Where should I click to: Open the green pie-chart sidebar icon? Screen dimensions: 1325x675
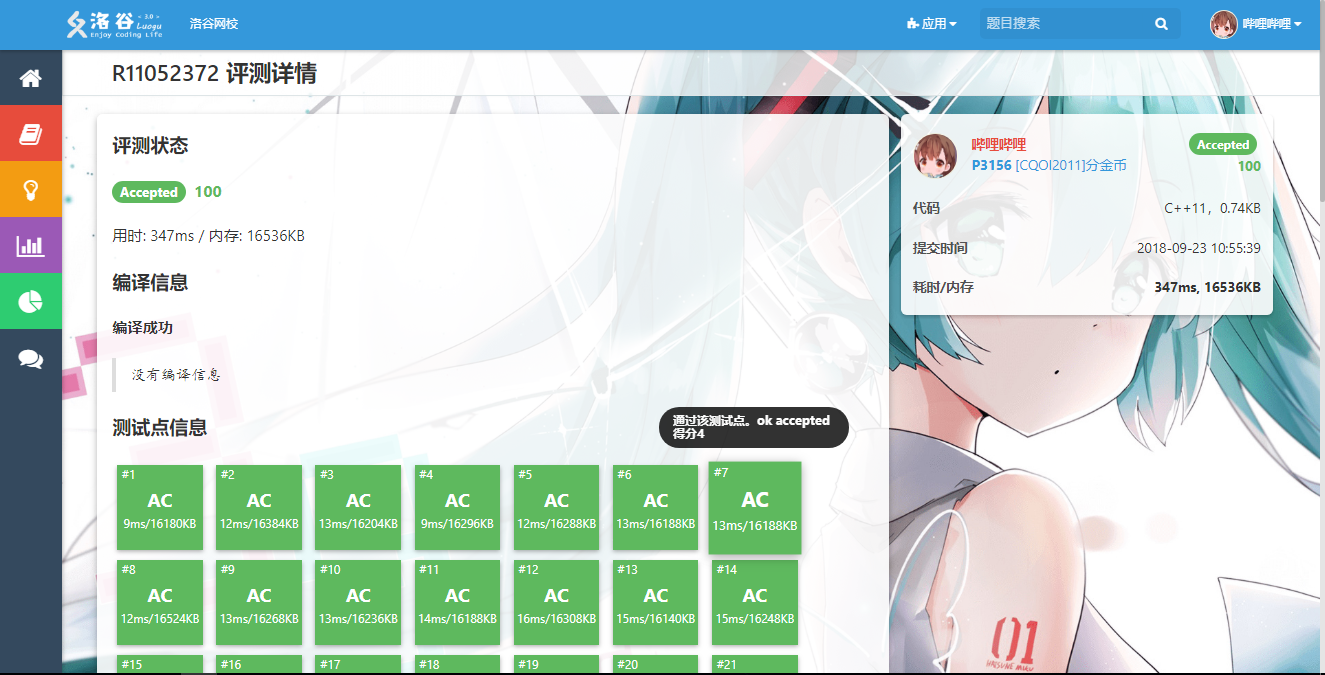click(x=31, y=301)
